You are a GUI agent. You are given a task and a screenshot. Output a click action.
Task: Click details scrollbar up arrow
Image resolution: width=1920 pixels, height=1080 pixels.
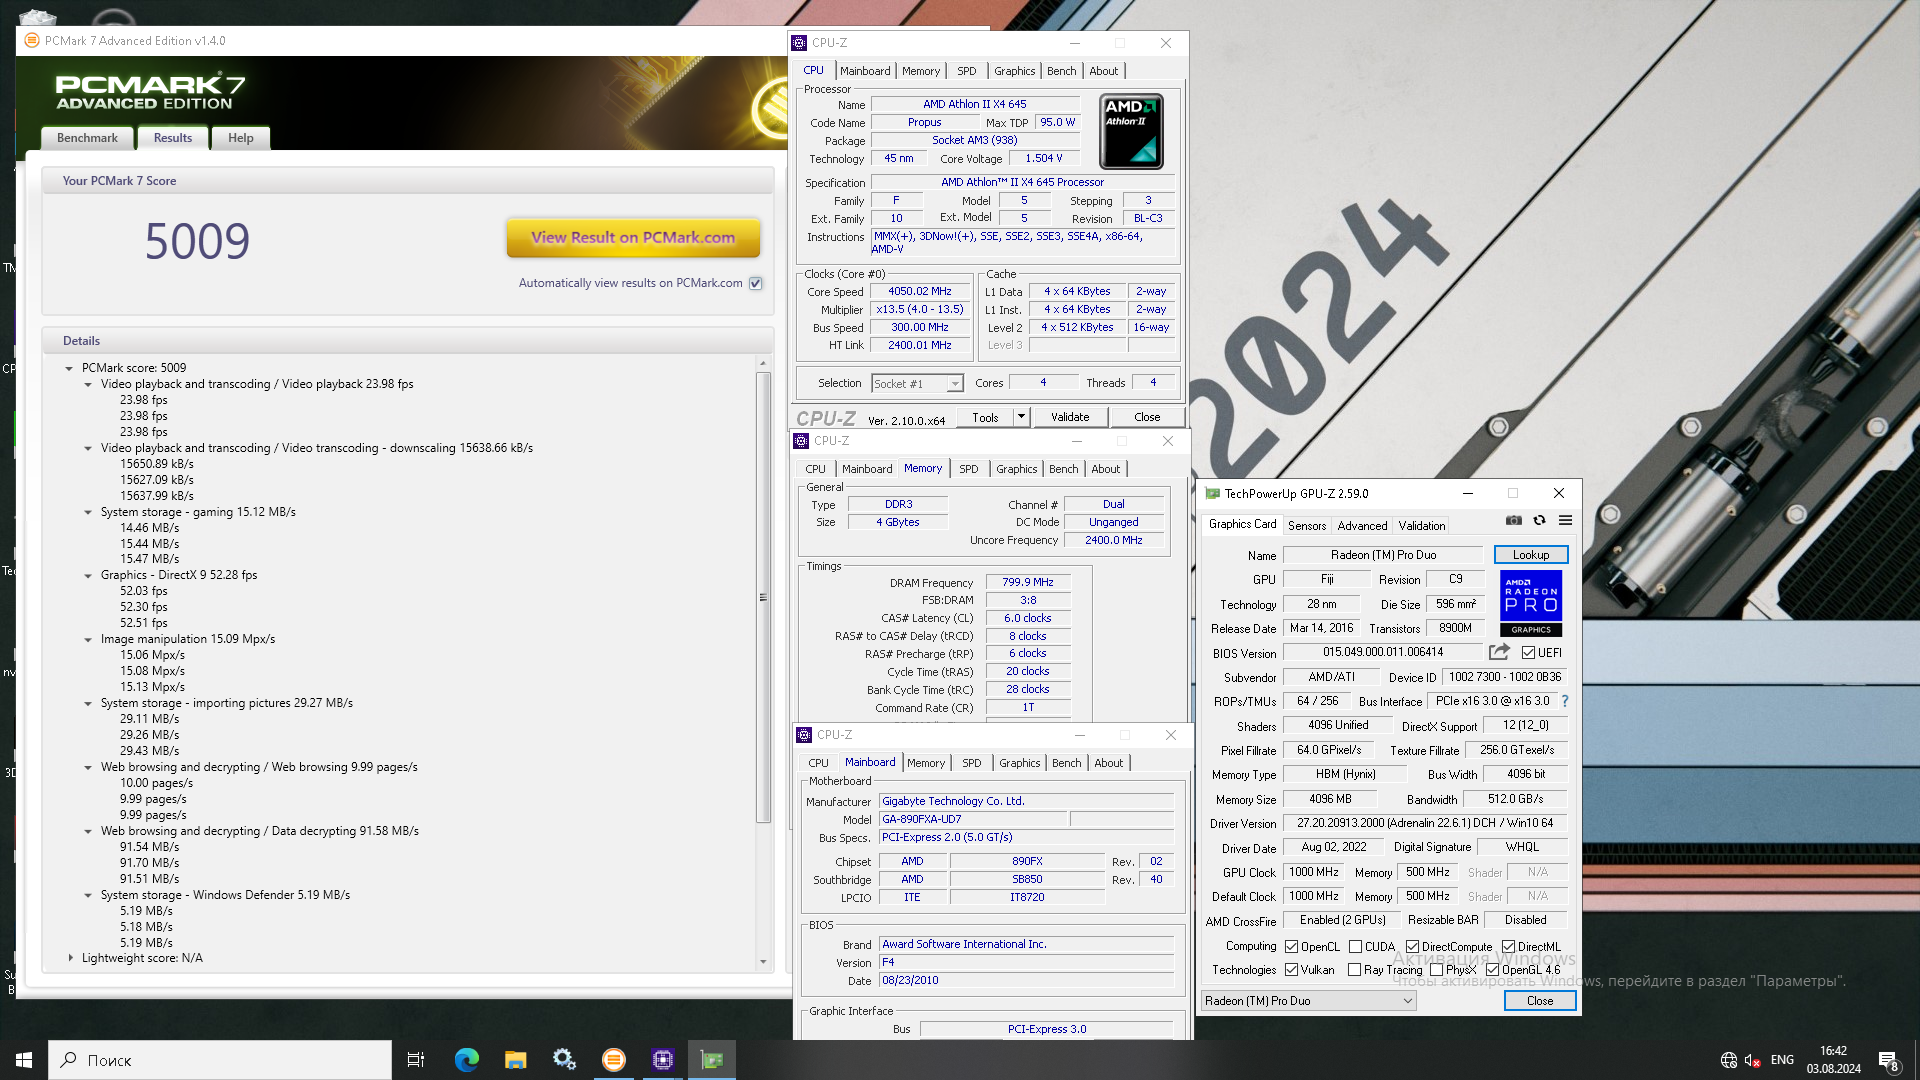[x=763, y=364]
